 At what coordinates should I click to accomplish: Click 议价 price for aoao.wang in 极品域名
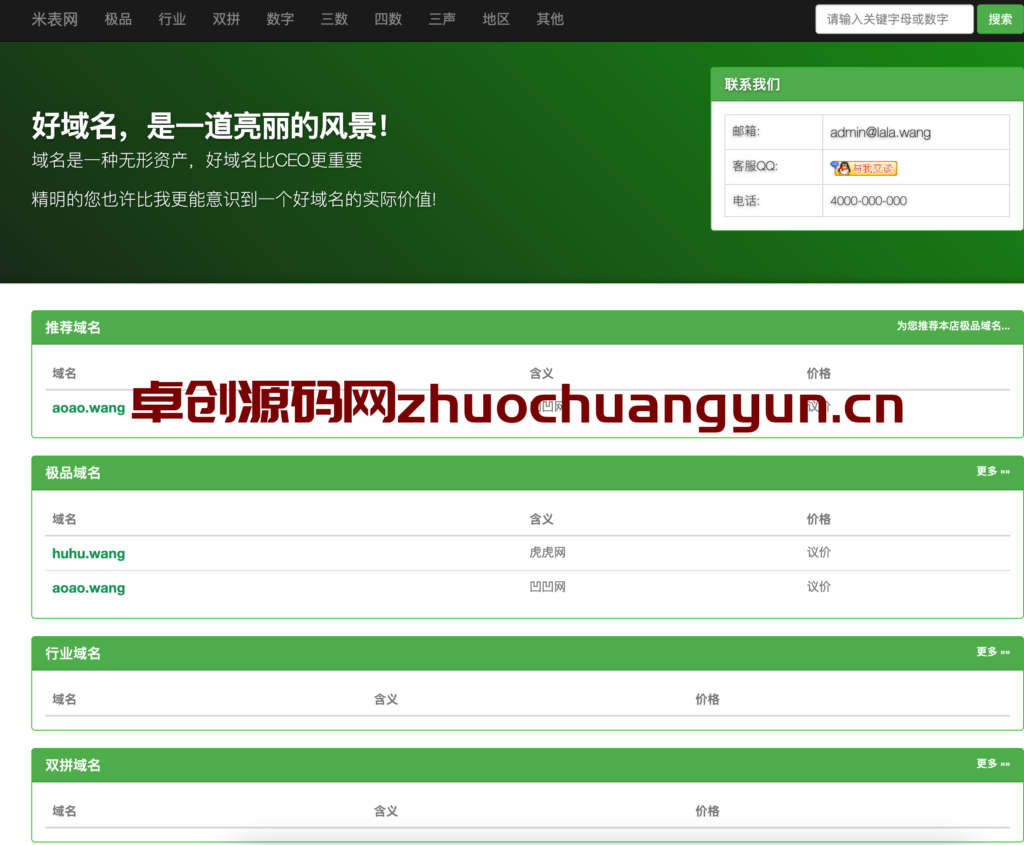(x=818, y=587)
